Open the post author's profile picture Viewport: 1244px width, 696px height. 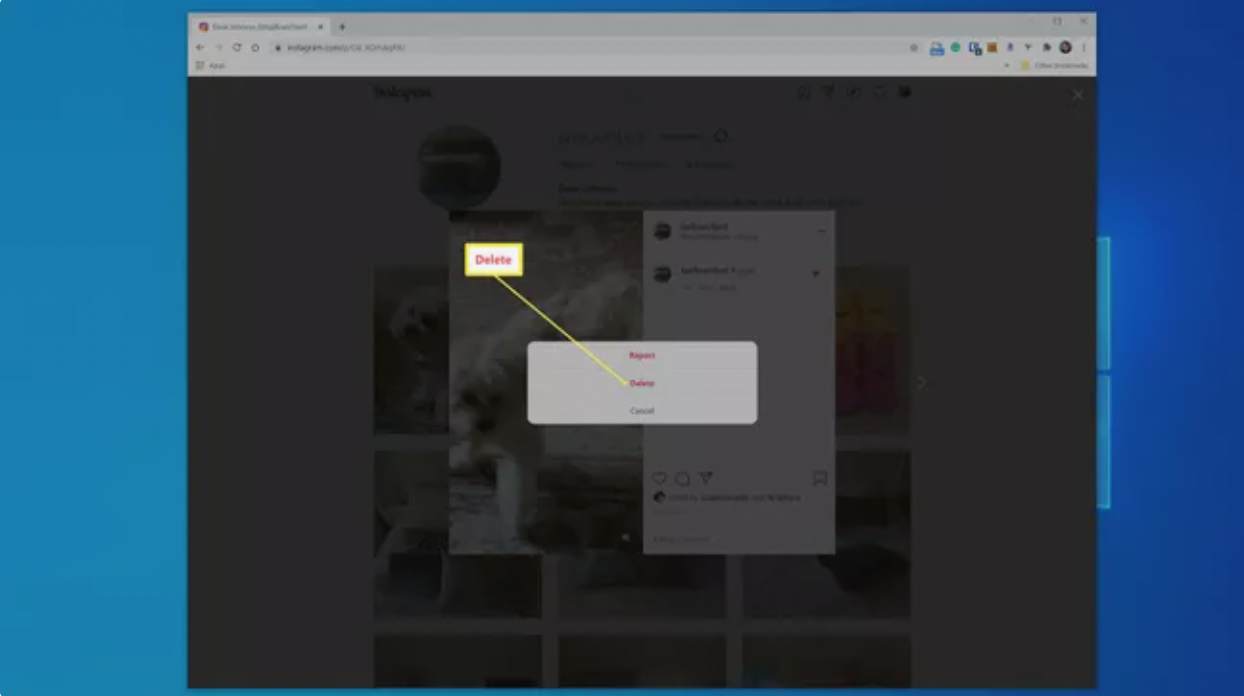[x=662, y=232]
